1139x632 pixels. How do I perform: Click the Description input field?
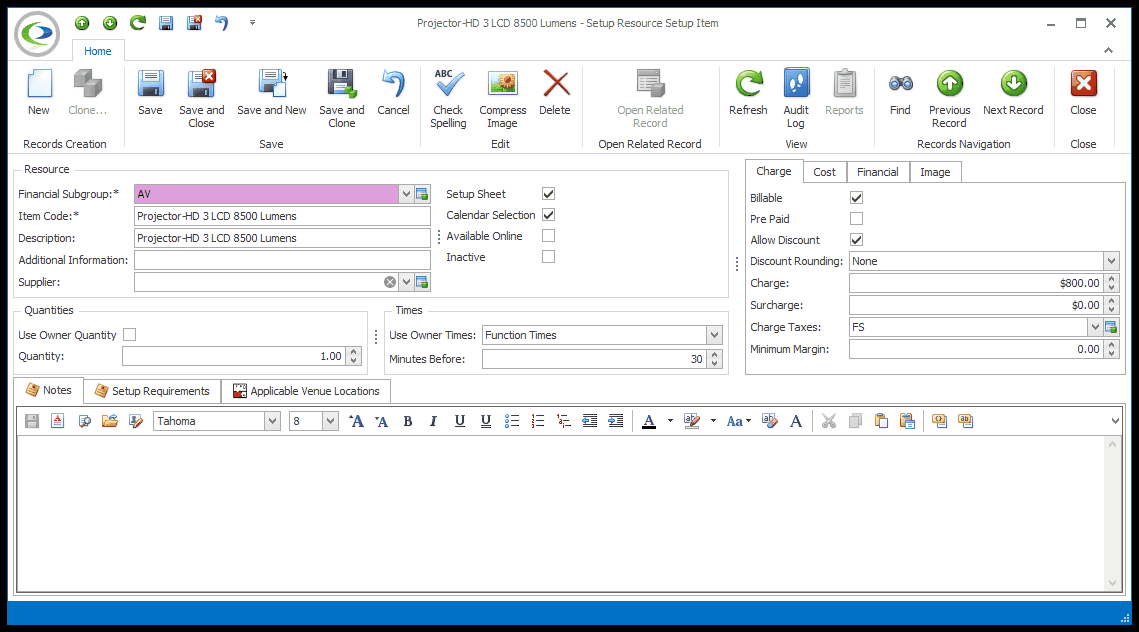tap(282, 238)
